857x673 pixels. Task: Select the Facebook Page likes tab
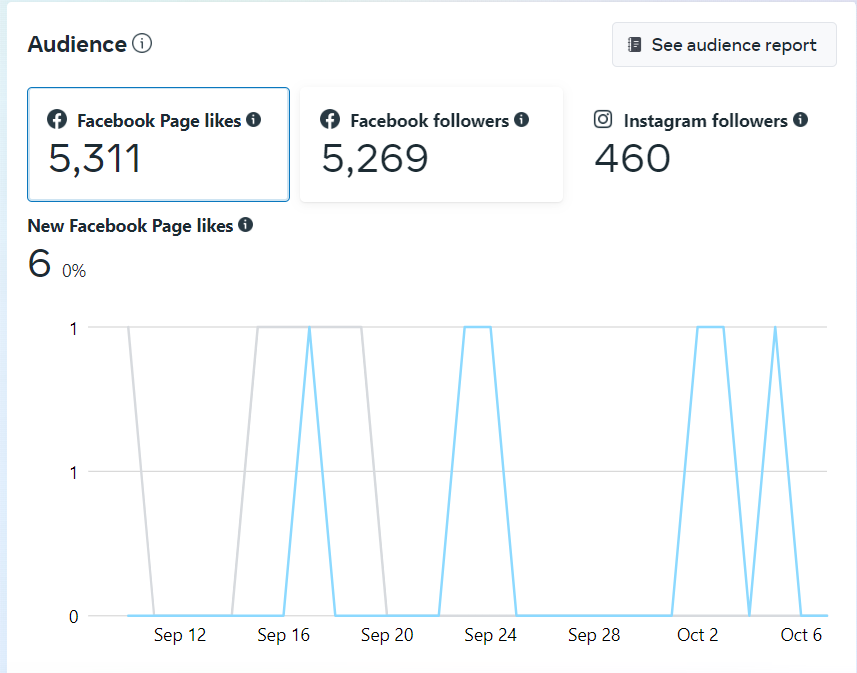(x=158, y=144)
